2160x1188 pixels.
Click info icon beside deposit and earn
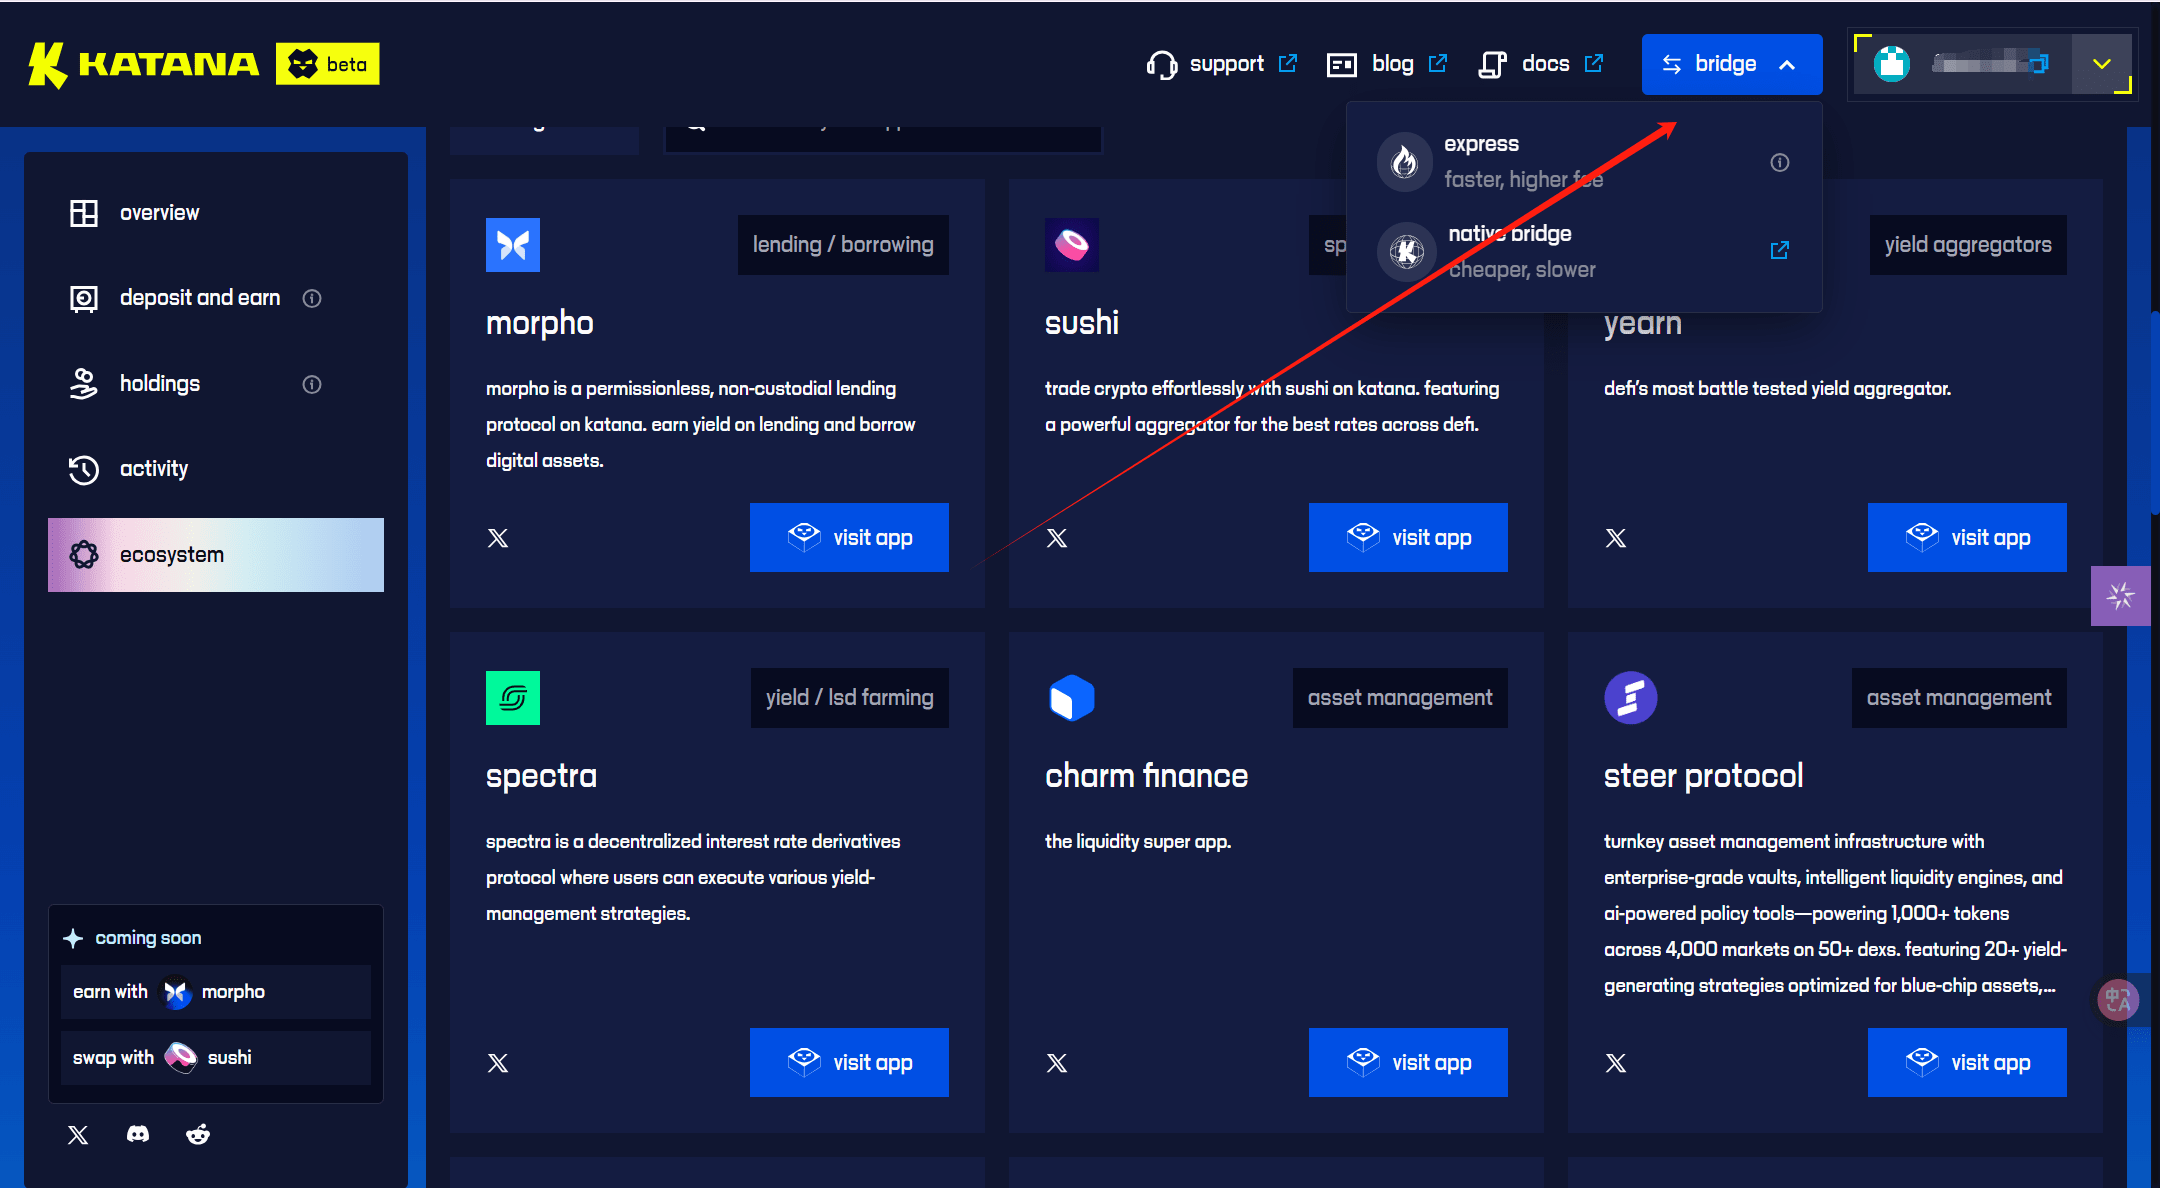click(312, 298)
